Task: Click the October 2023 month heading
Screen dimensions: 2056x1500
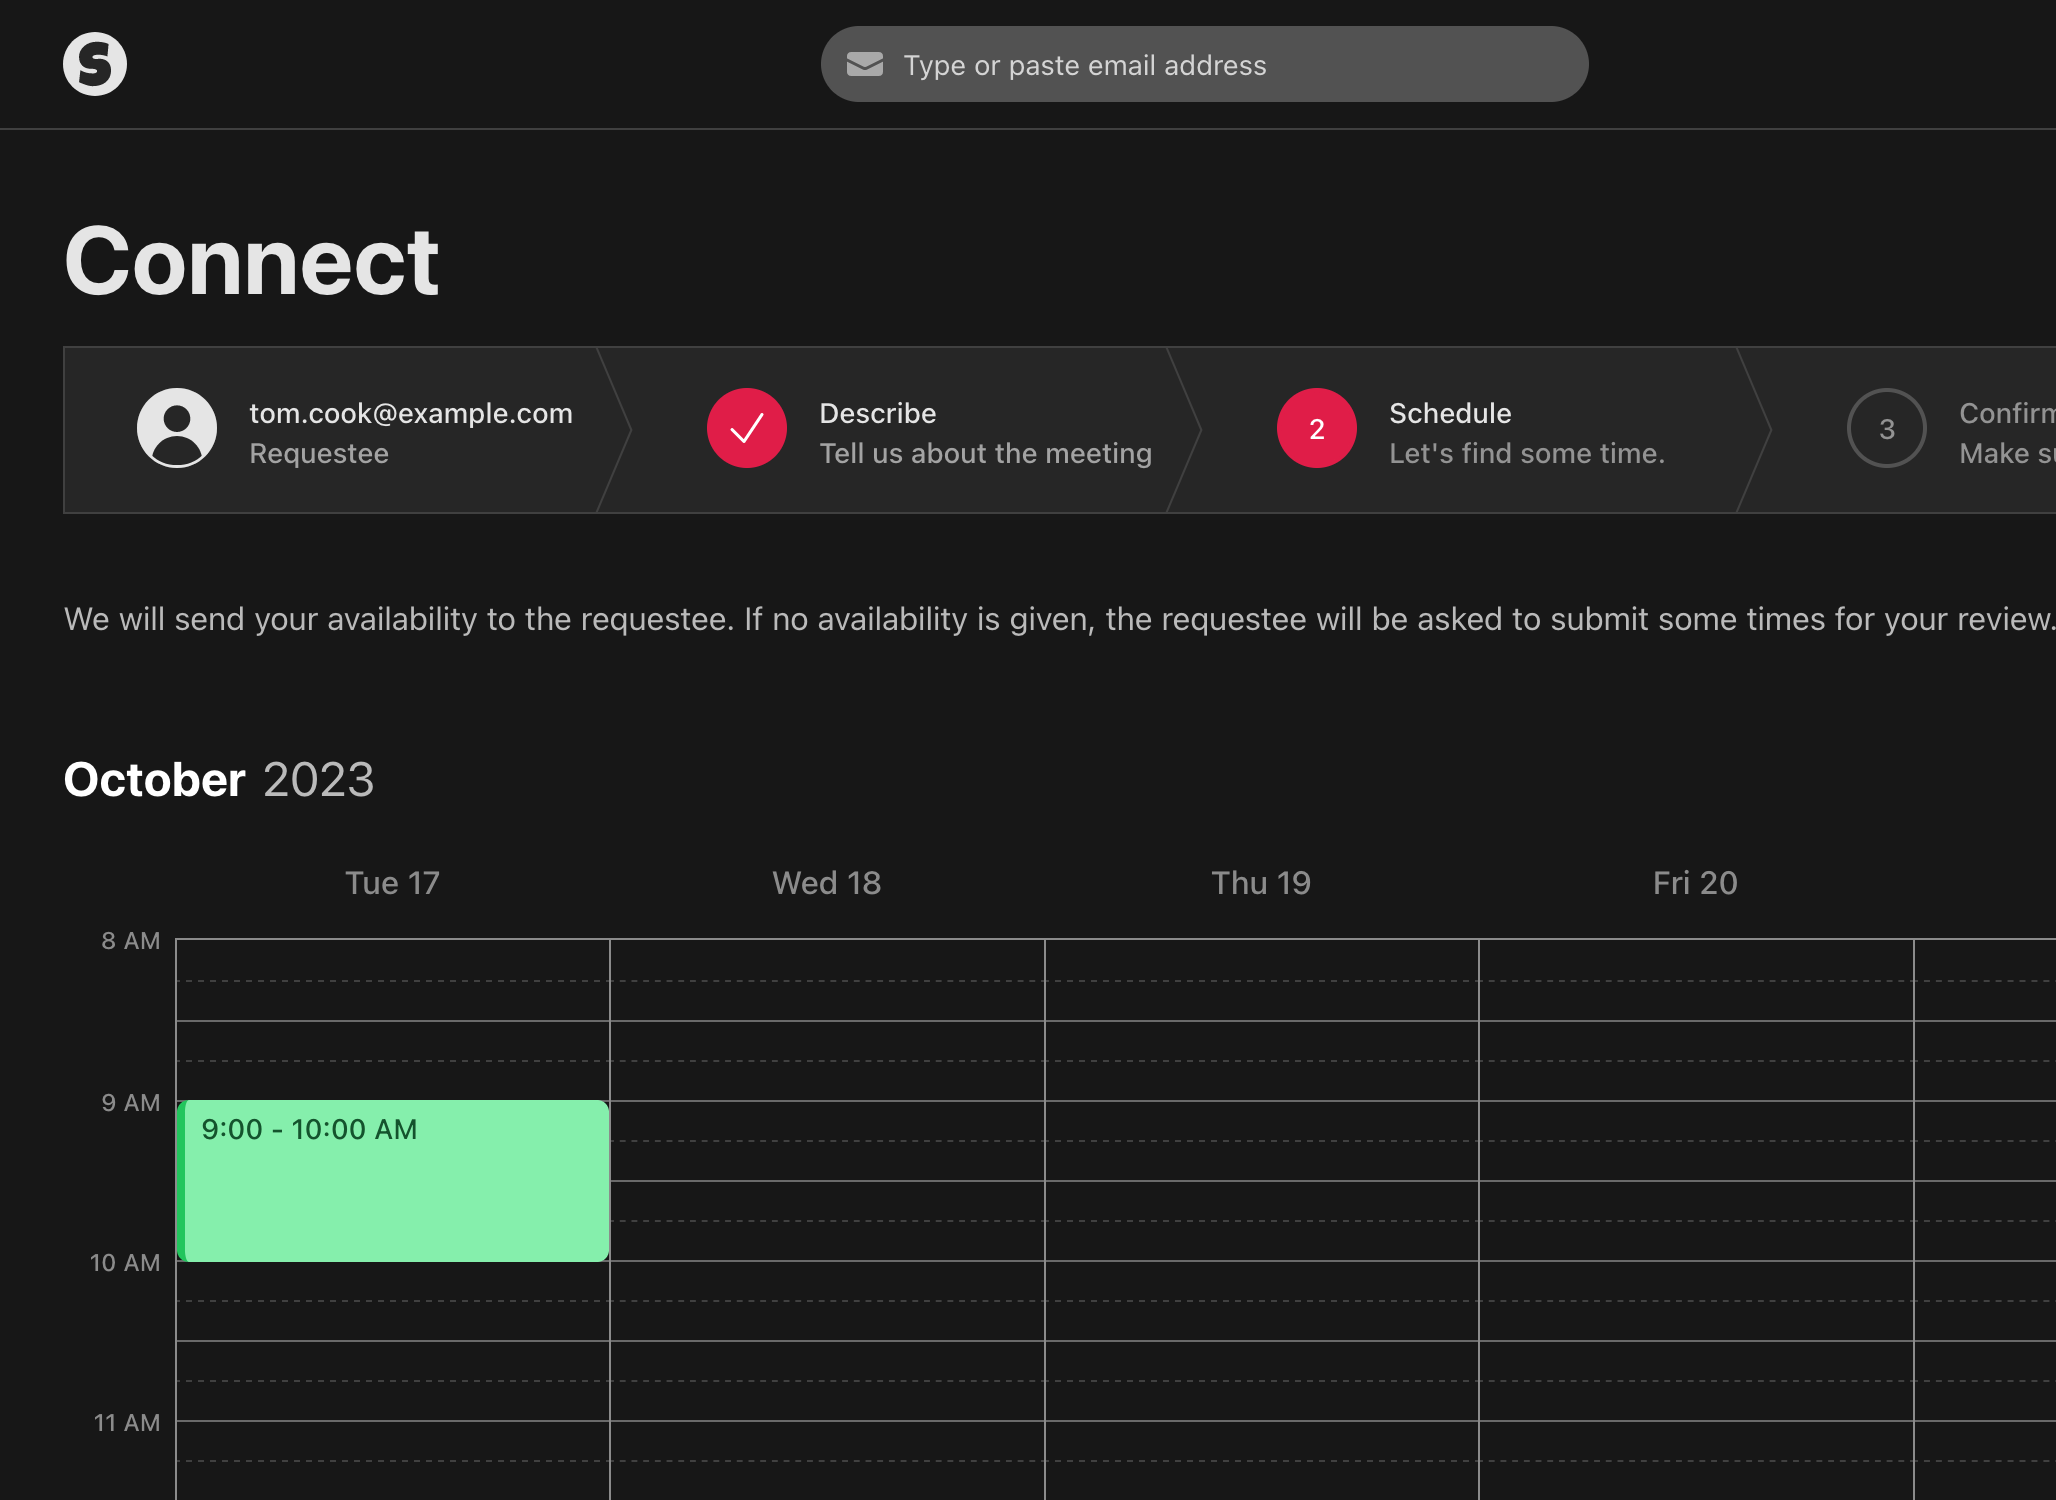Action: tap(219, 779)
